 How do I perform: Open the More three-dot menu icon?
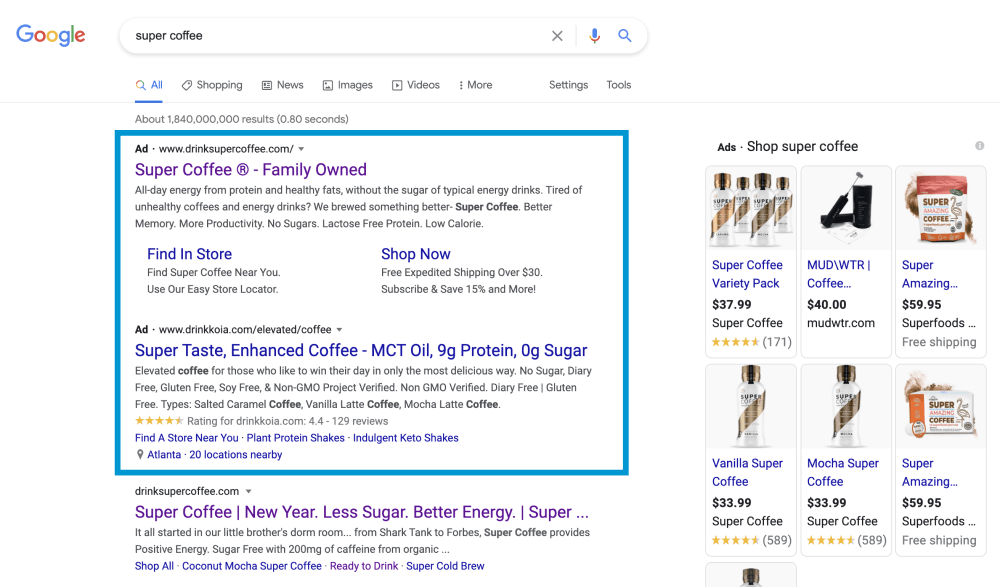point(463,85)
